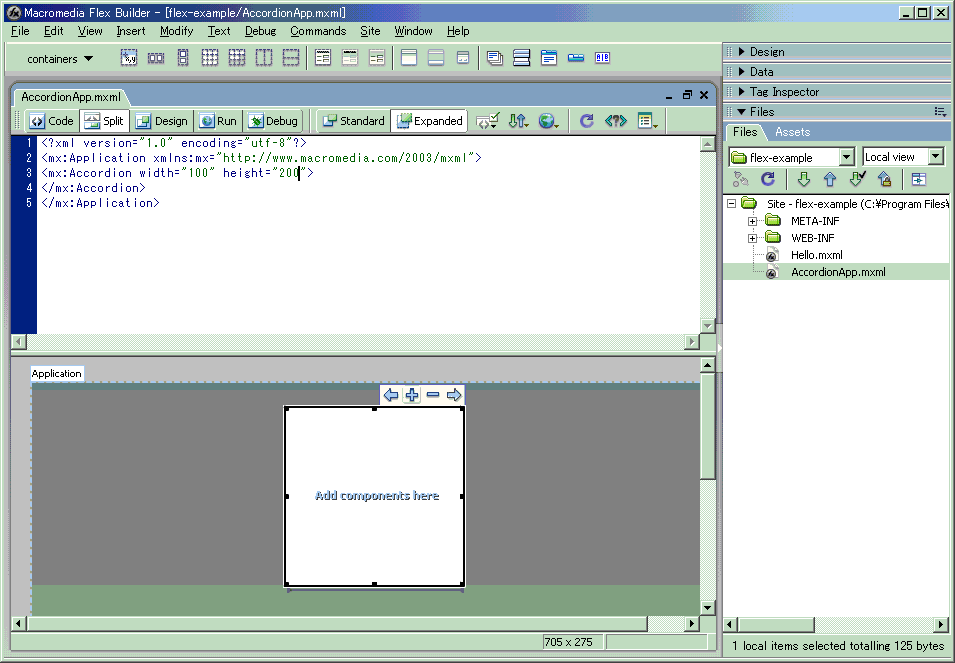Open the view options menu icon
The image size is (955, 663).
[x=647, y=121]
